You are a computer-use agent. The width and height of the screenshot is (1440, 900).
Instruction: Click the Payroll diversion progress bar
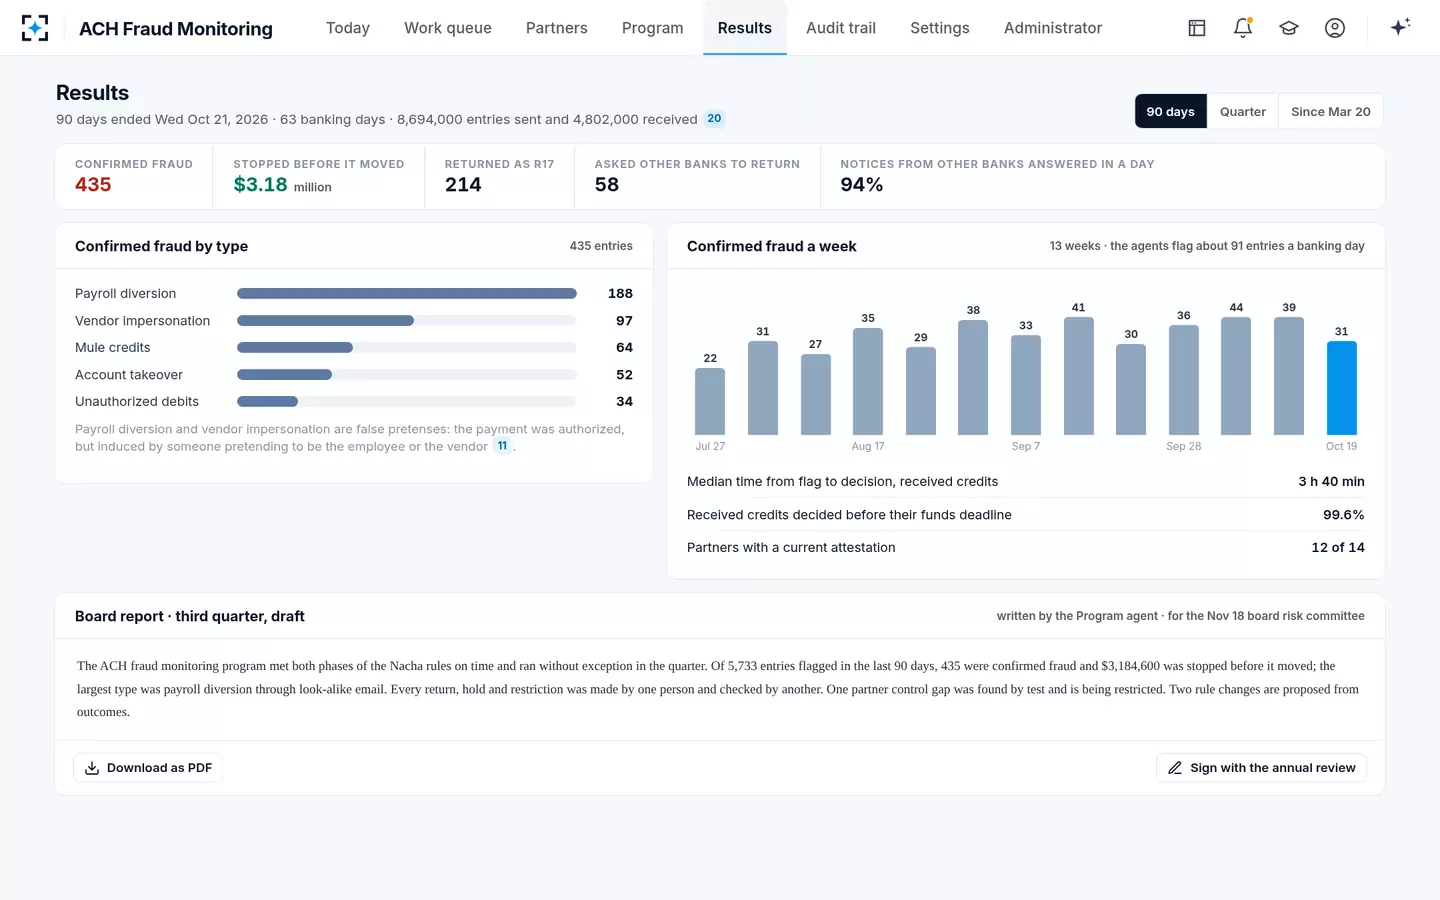pyautogui.click(x=407, y=294)
